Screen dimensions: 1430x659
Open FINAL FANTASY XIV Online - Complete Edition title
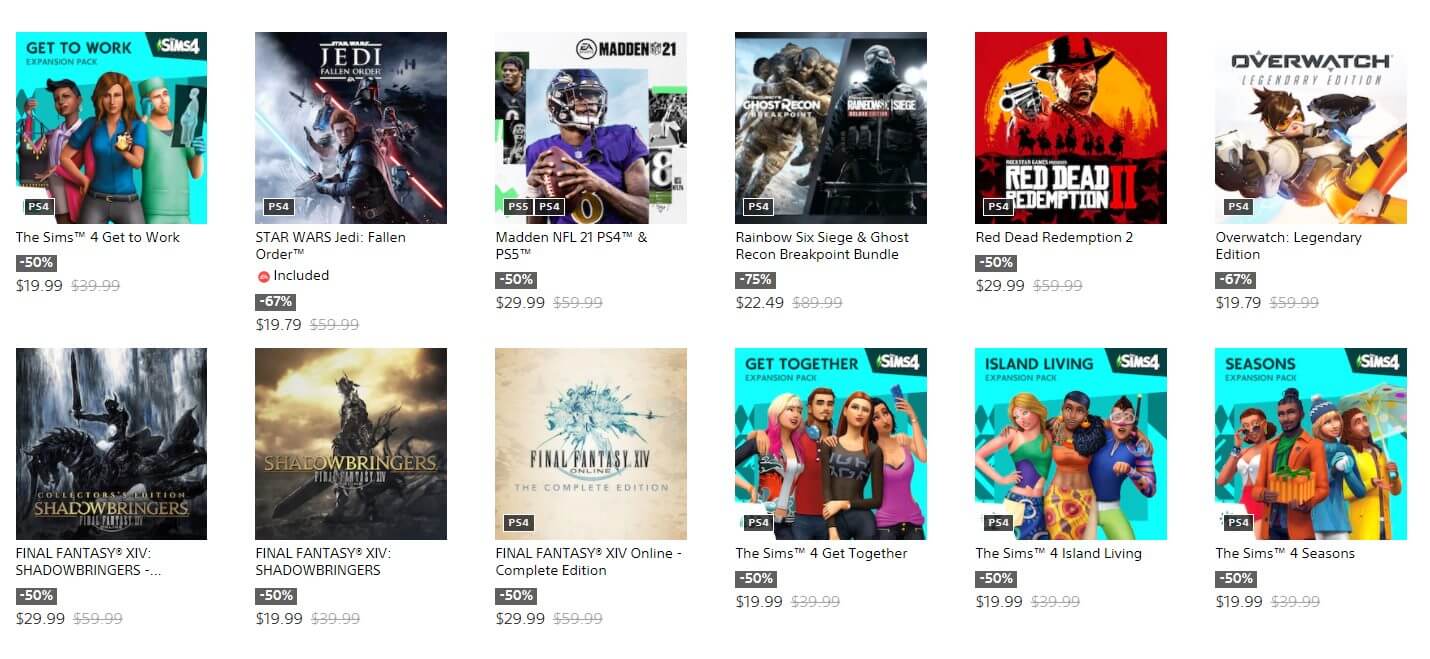coord(588,562)
